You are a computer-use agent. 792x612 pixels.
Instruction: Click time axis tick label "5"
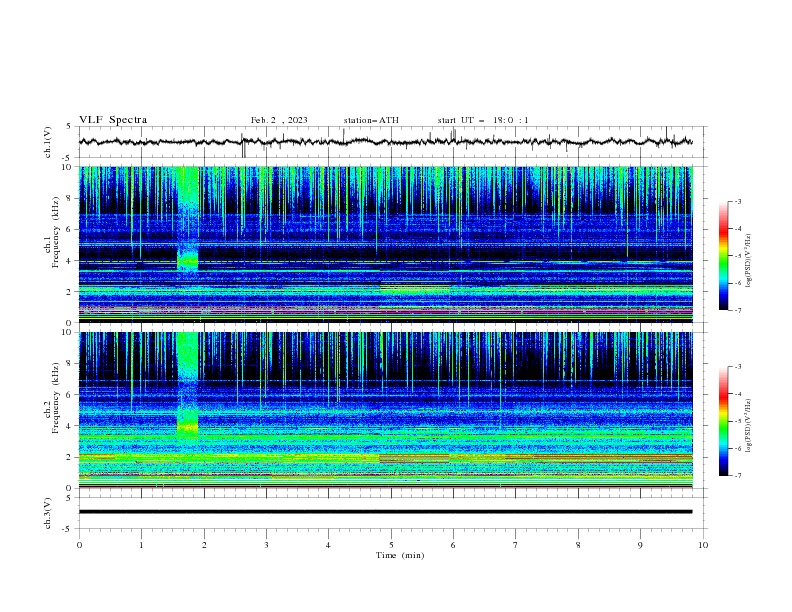(391, 545)
